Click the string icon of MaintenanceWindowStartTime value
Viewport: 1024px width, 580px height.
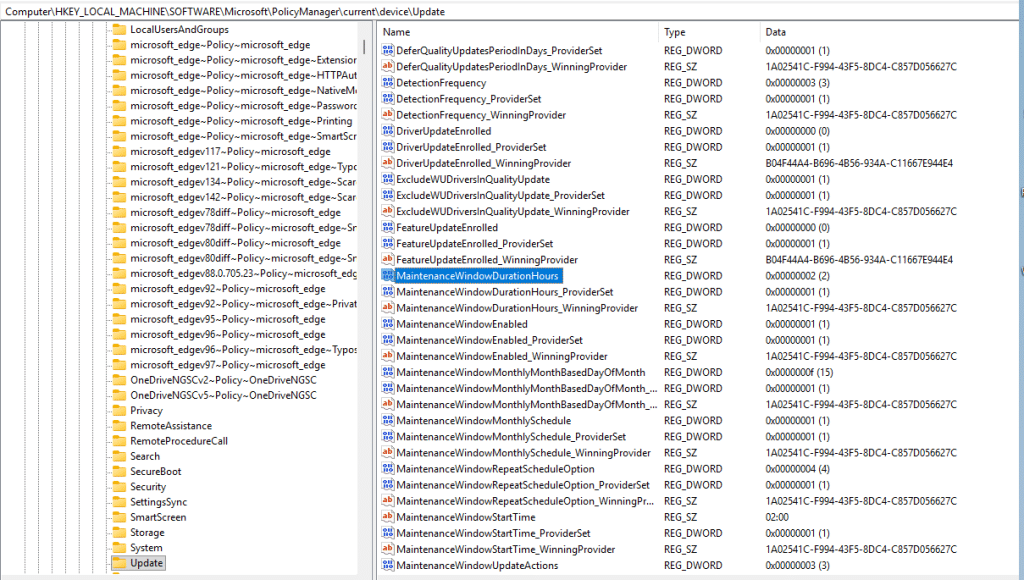pyautogui.click(x=388, y=517)
